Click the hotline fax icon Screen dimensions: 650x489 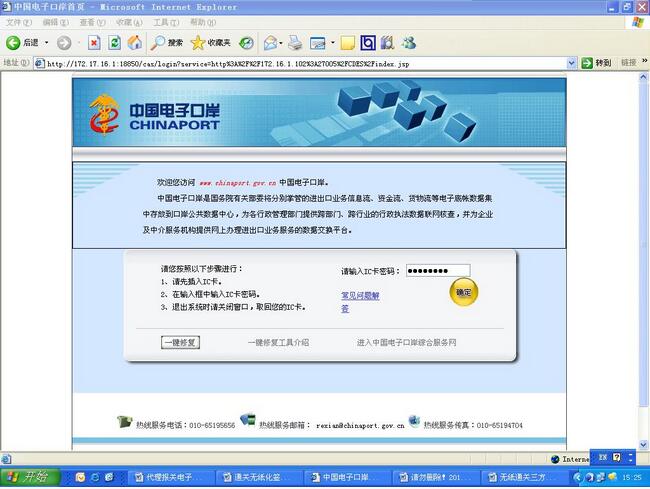click(414, 421)
